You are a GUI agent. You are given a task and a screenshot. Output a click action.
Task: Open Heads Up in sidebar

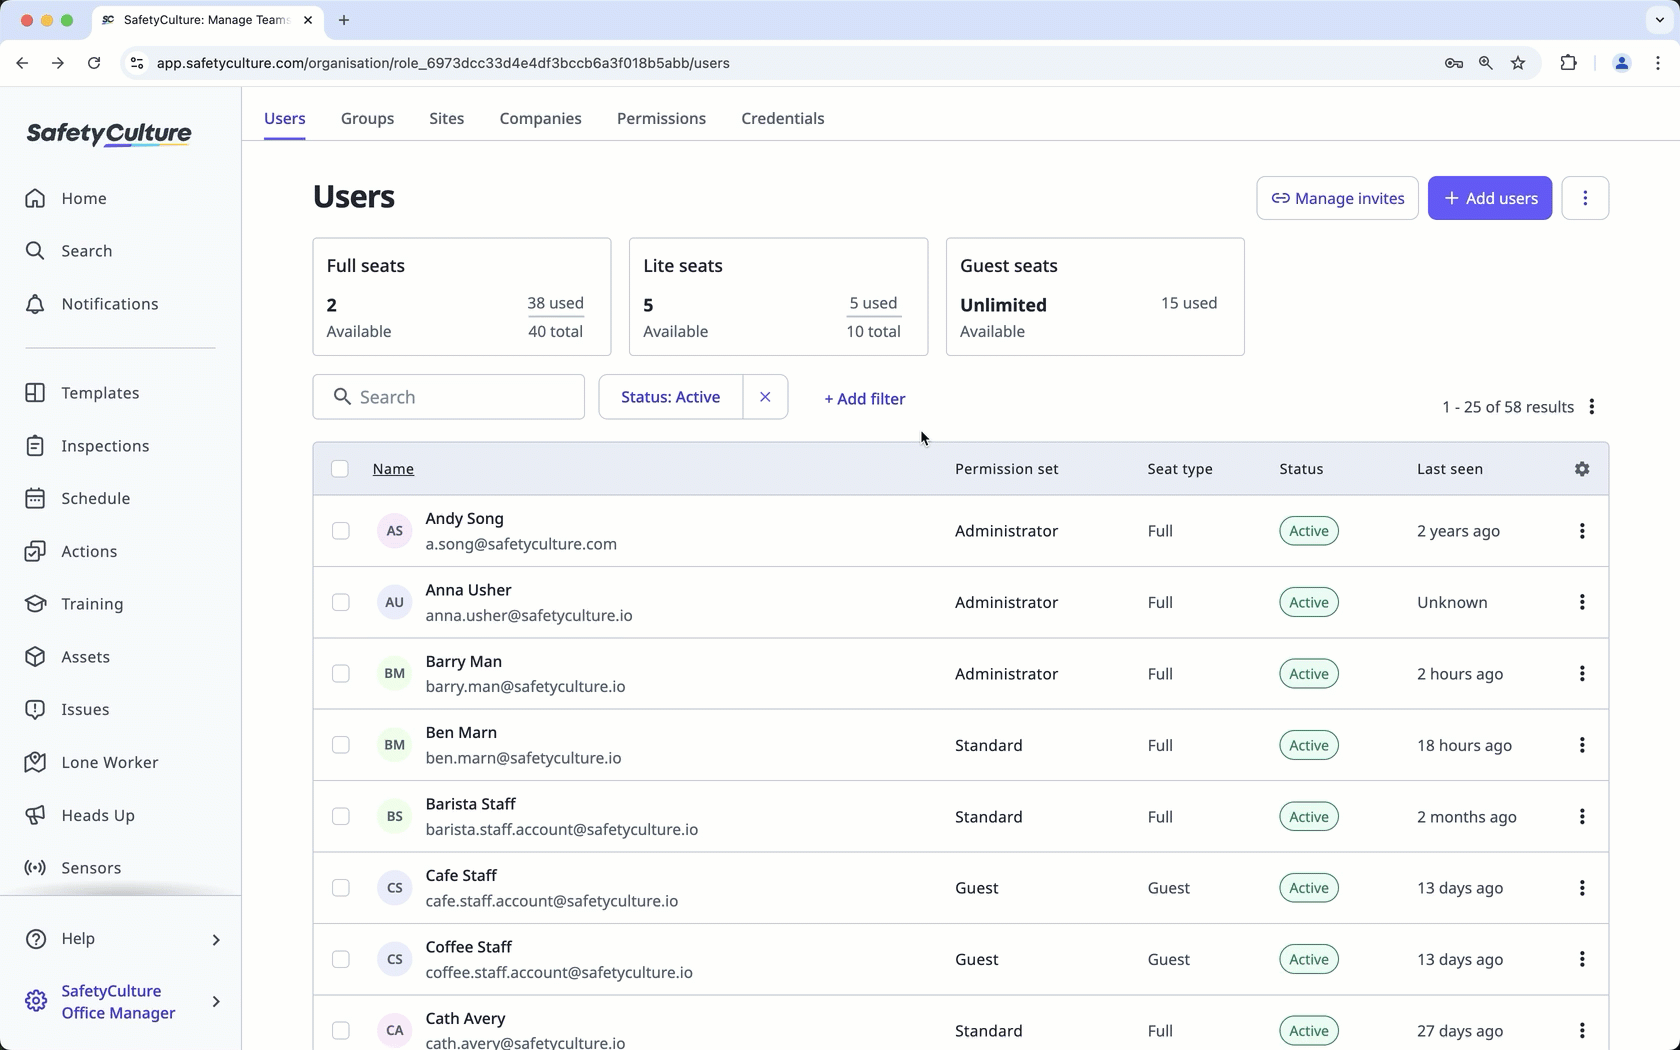[x=79, y=815]
